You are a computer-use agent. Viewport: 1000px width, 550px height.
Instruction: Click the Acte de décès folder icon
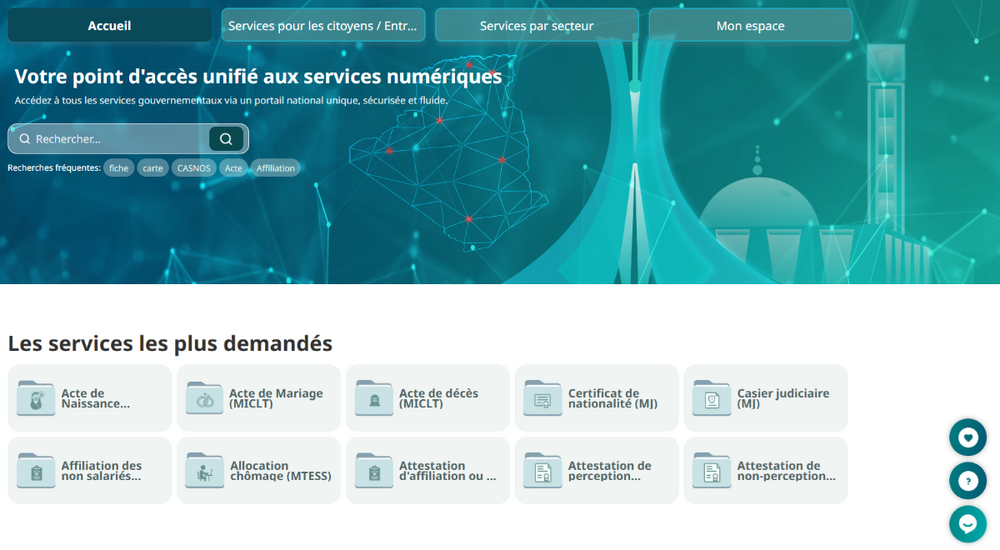(374, 398)
